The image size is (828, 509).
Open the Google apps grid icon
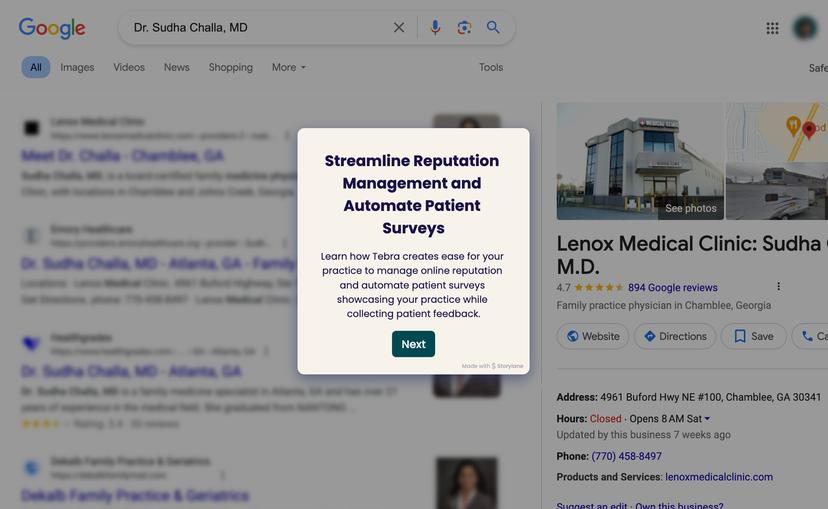773,29
